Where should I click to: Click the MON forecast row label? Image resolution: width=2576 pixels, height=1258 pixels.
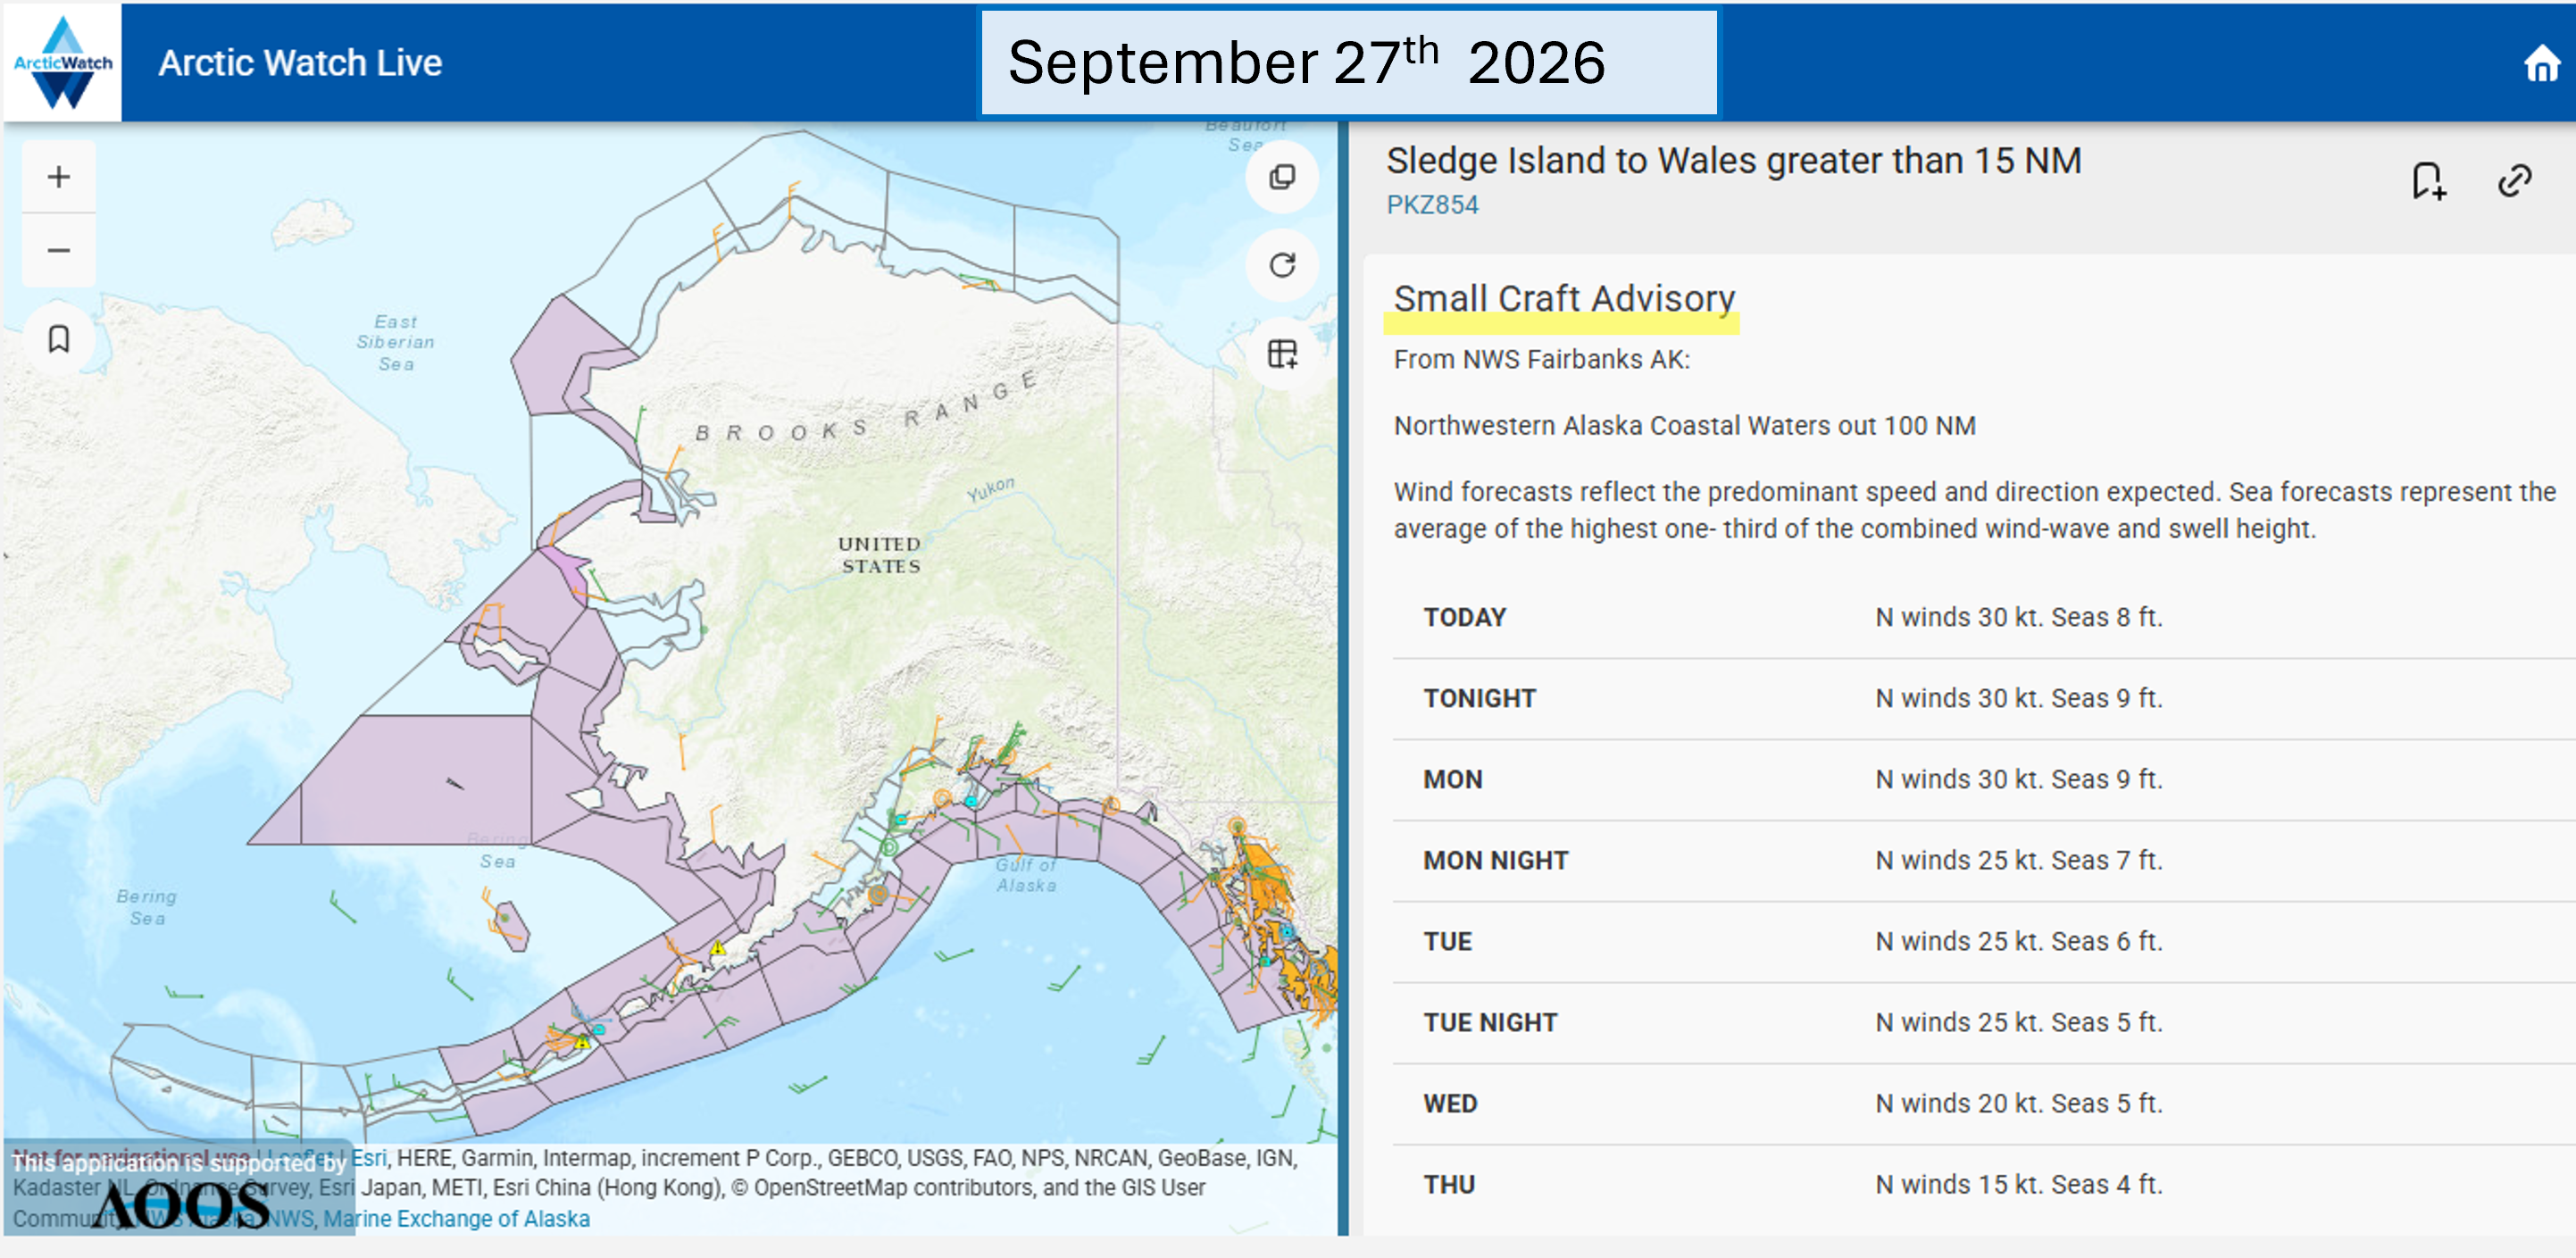coord(1452,779)
